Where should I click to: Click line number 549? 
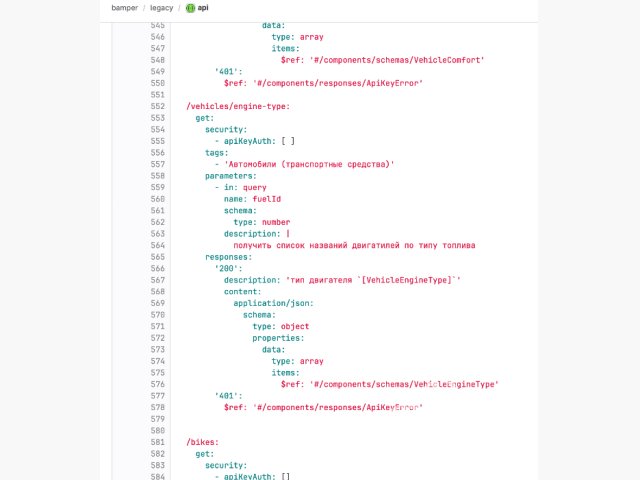tap(158, 71)
